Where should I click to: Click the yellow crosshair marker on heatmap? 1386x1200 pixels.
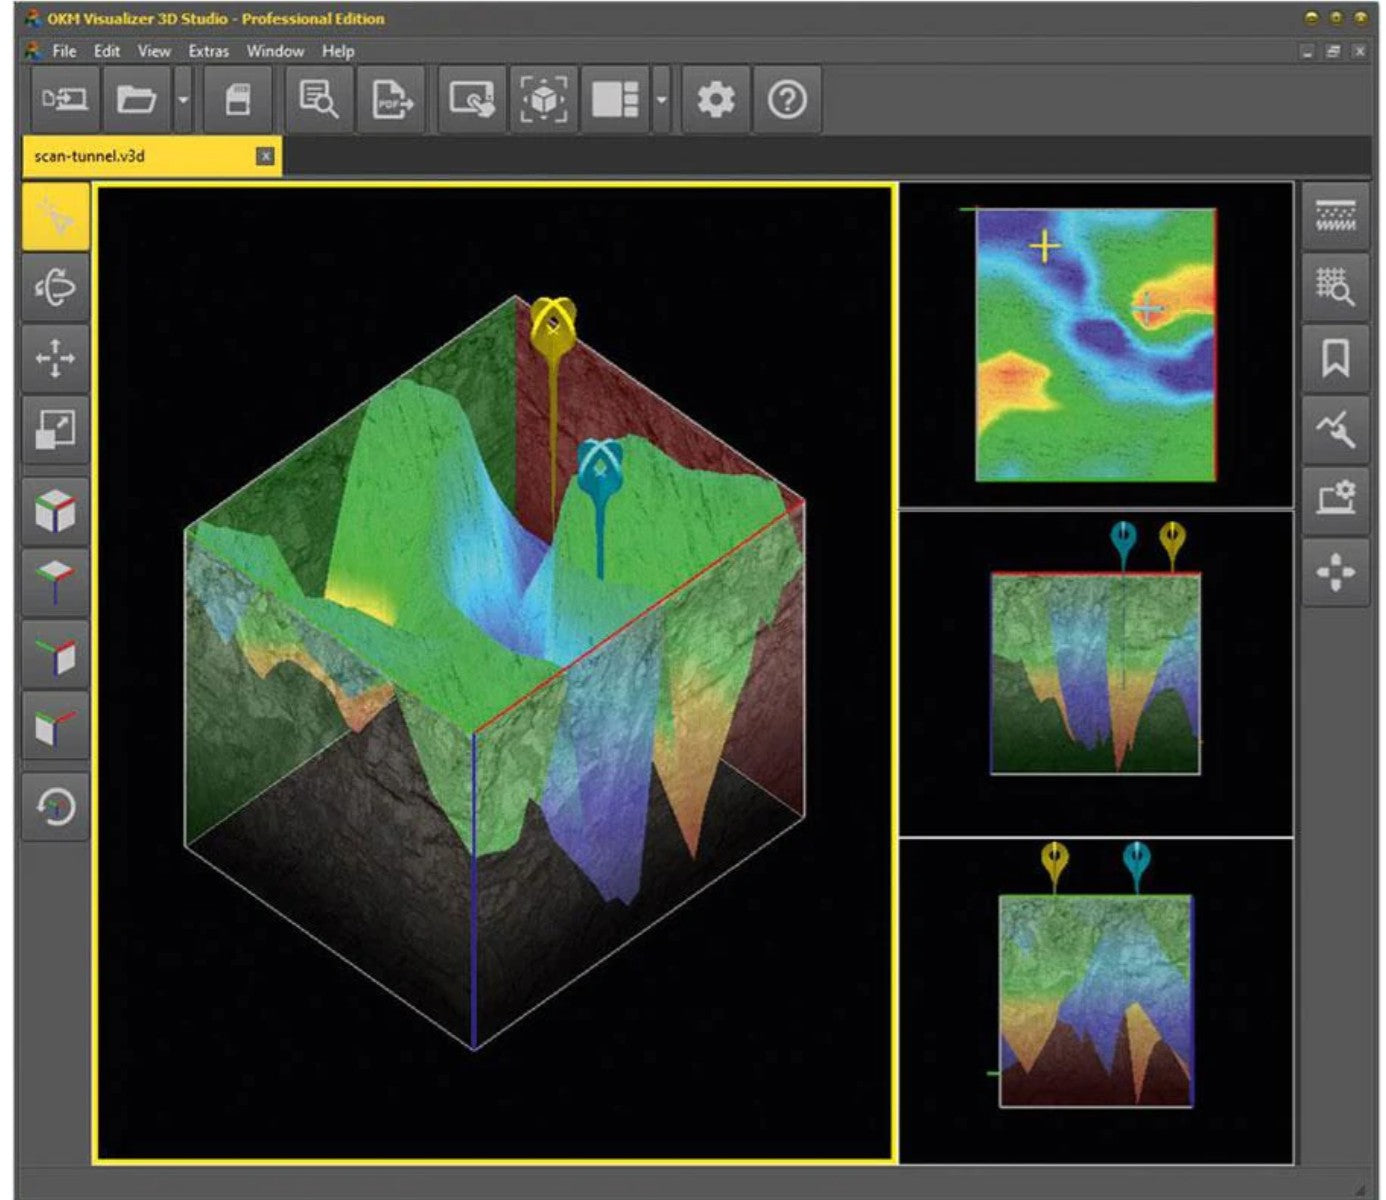click(x=1045, y=246)
